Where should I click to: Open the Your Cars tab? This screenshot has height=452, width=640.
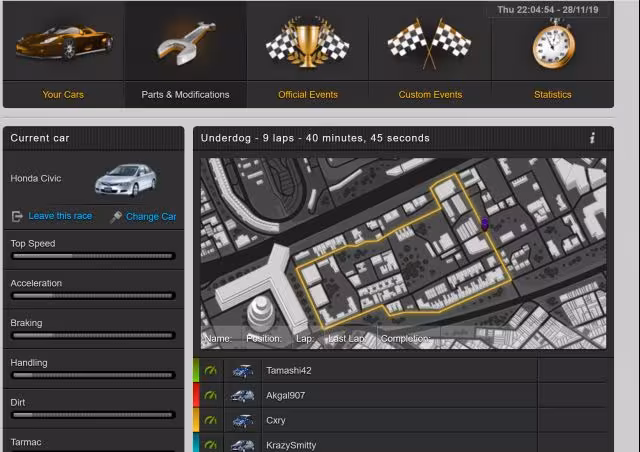(x=63, y=95)
